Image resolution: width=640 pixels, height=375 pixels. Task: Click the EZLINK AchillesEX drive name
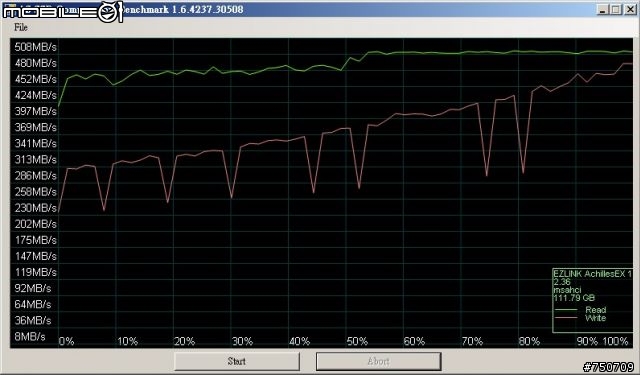(x=592, y=274)
